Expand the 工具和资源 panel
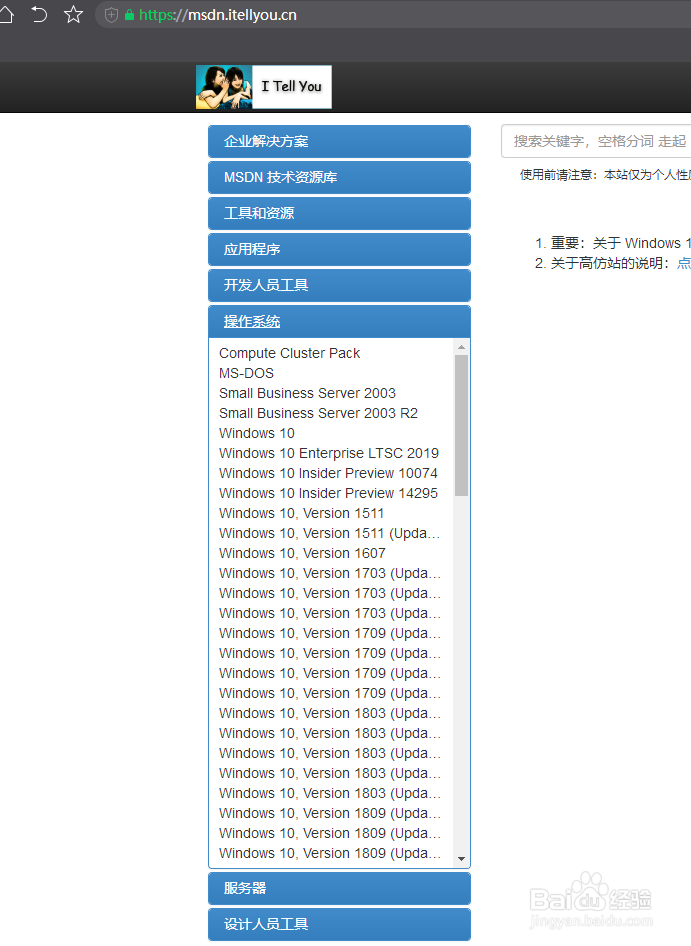 [339, 214]
